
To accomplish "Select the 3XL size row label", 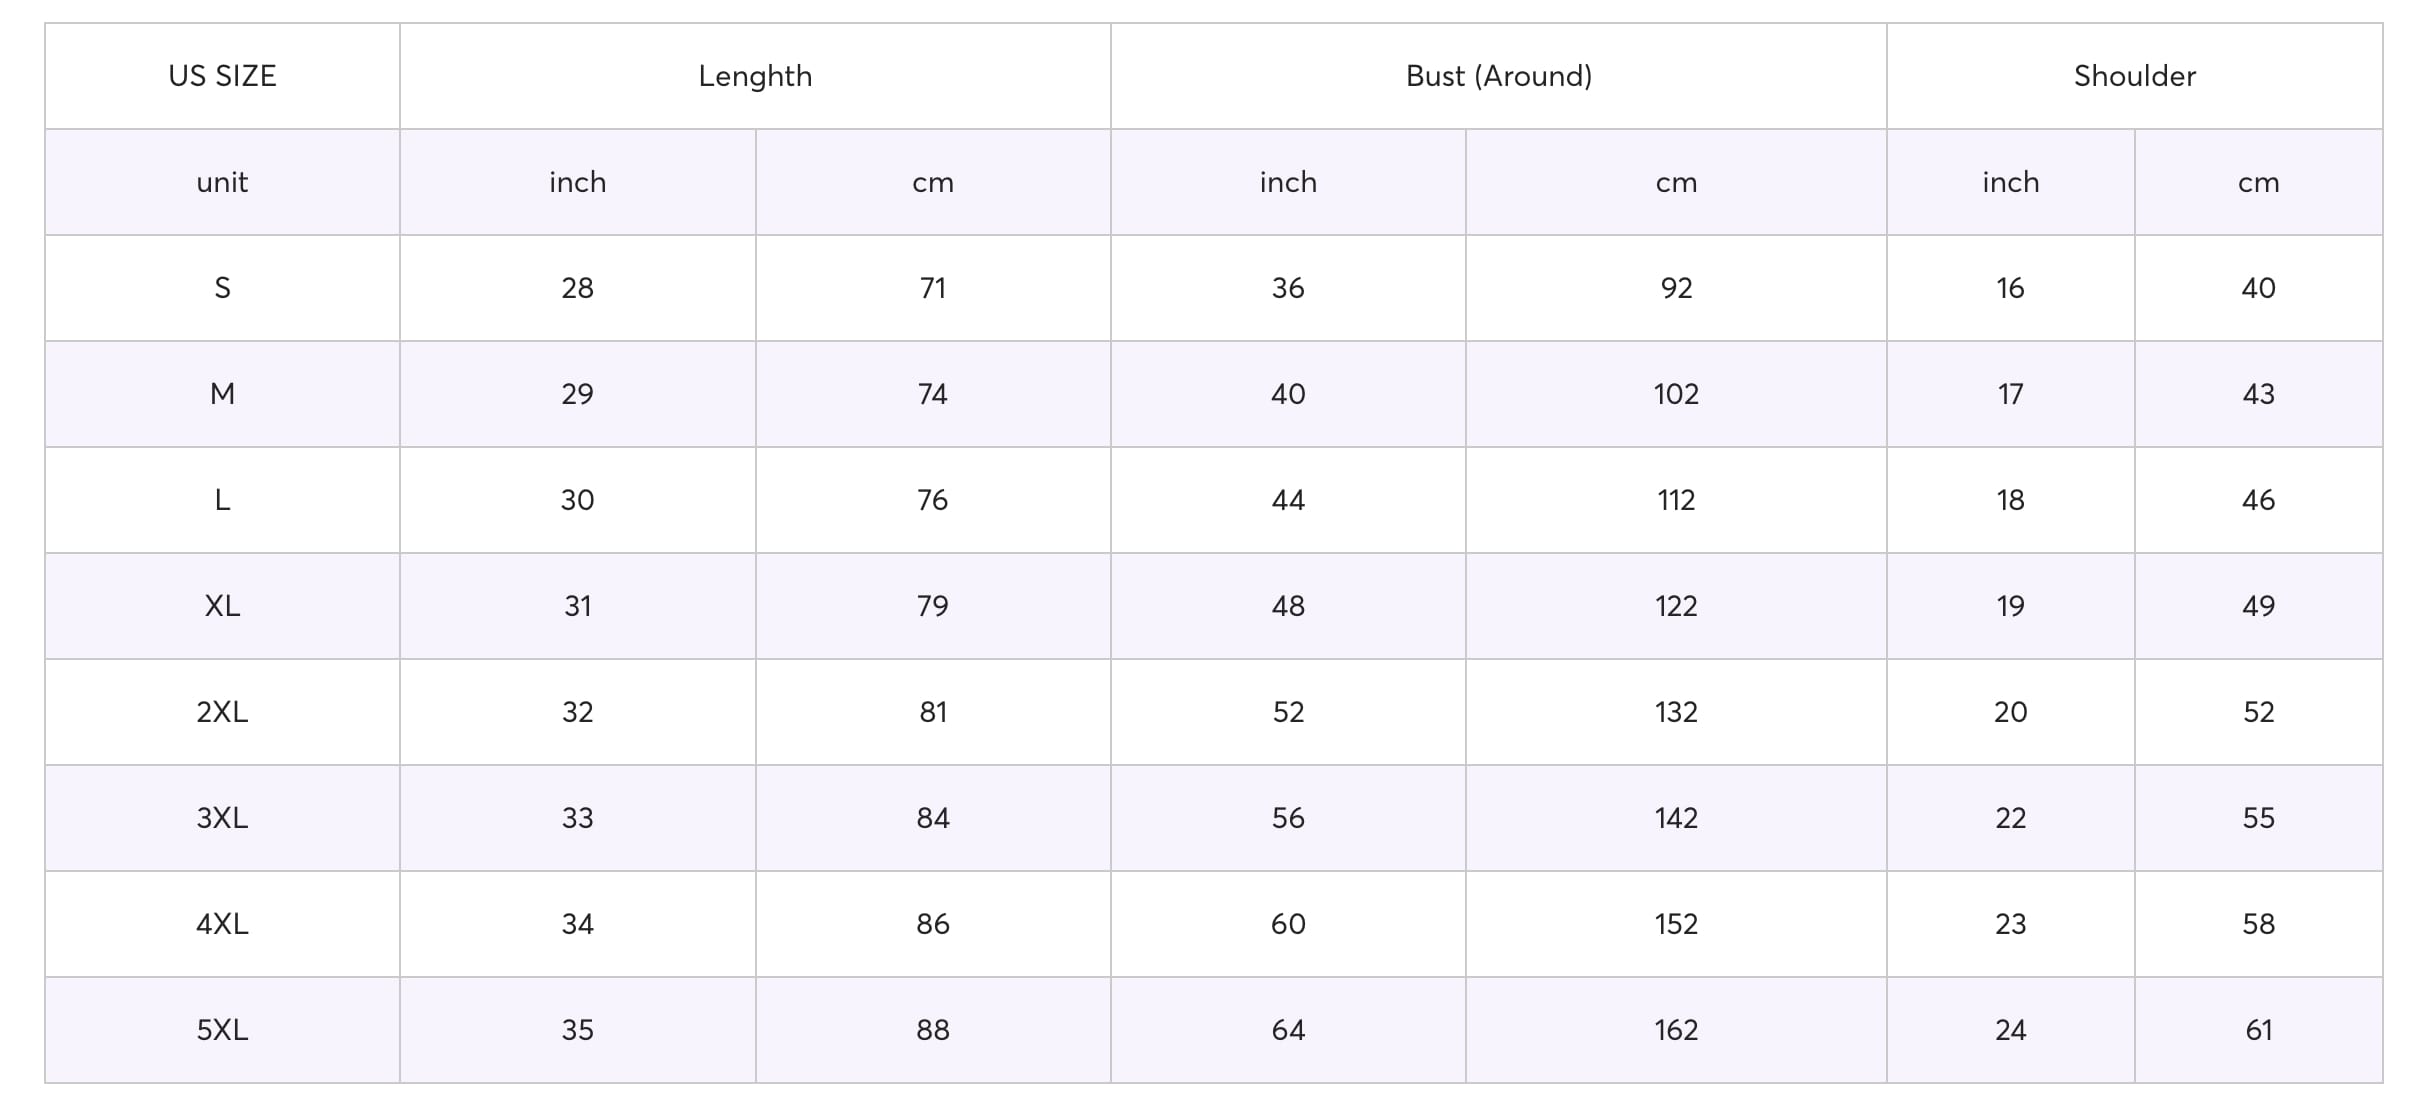I will pos(222,818).
